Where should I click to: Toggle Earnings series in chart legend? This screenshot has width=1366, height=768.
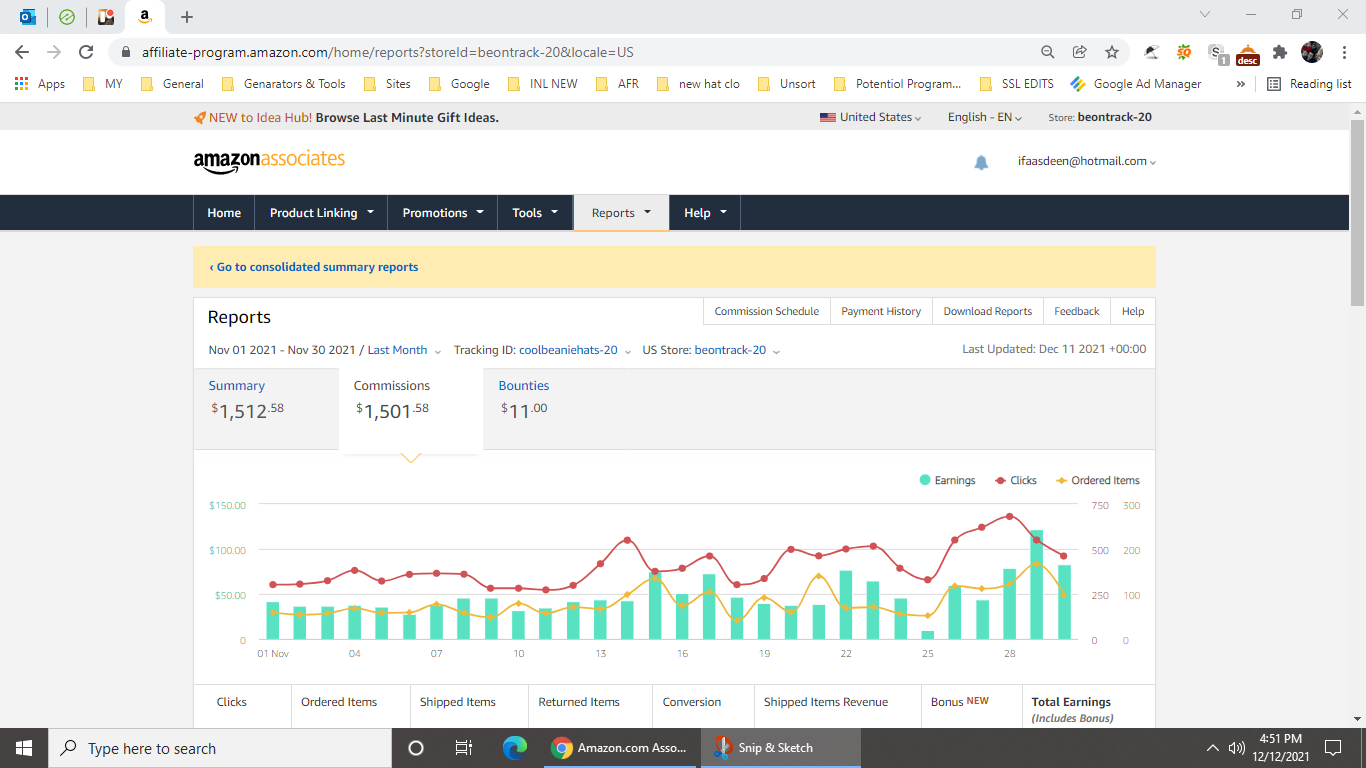pyautogui.click(x=947, y=481)
